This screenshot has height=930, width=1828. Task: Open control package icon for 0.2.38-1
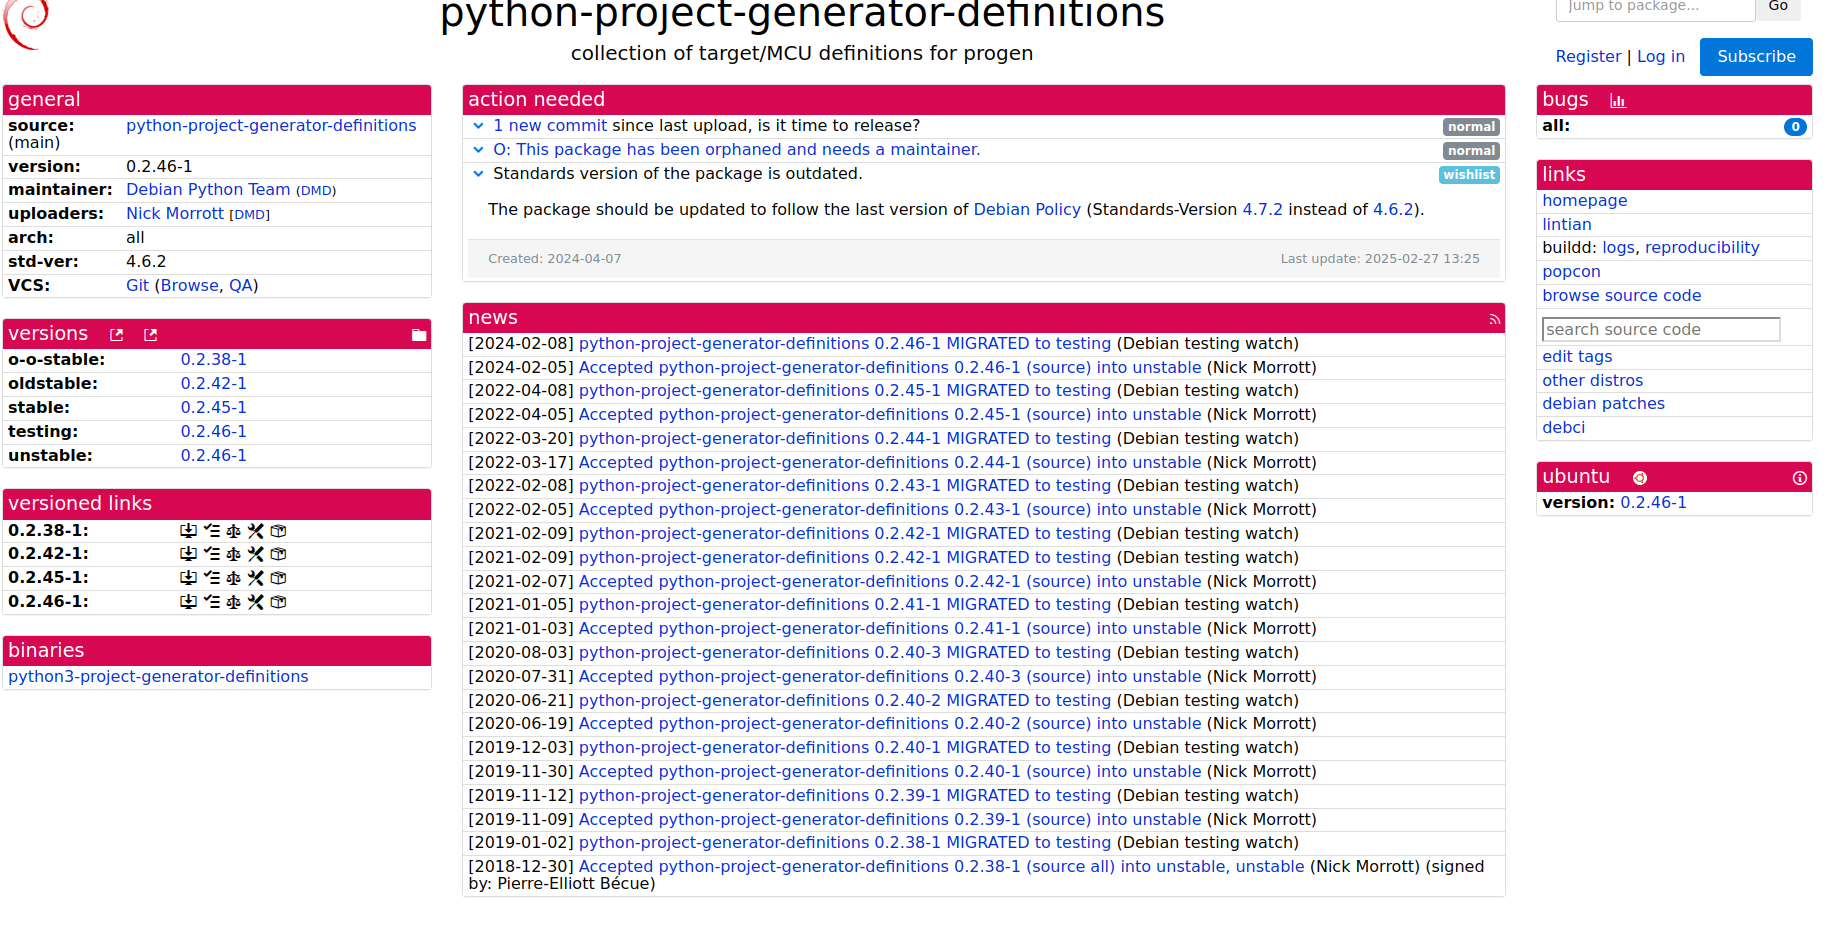coord(279,531)
